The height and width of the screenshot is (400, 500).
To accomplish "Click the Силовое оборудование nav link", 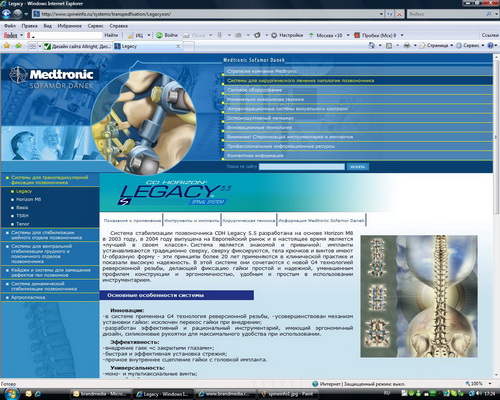I will click(x=254, y=90).
